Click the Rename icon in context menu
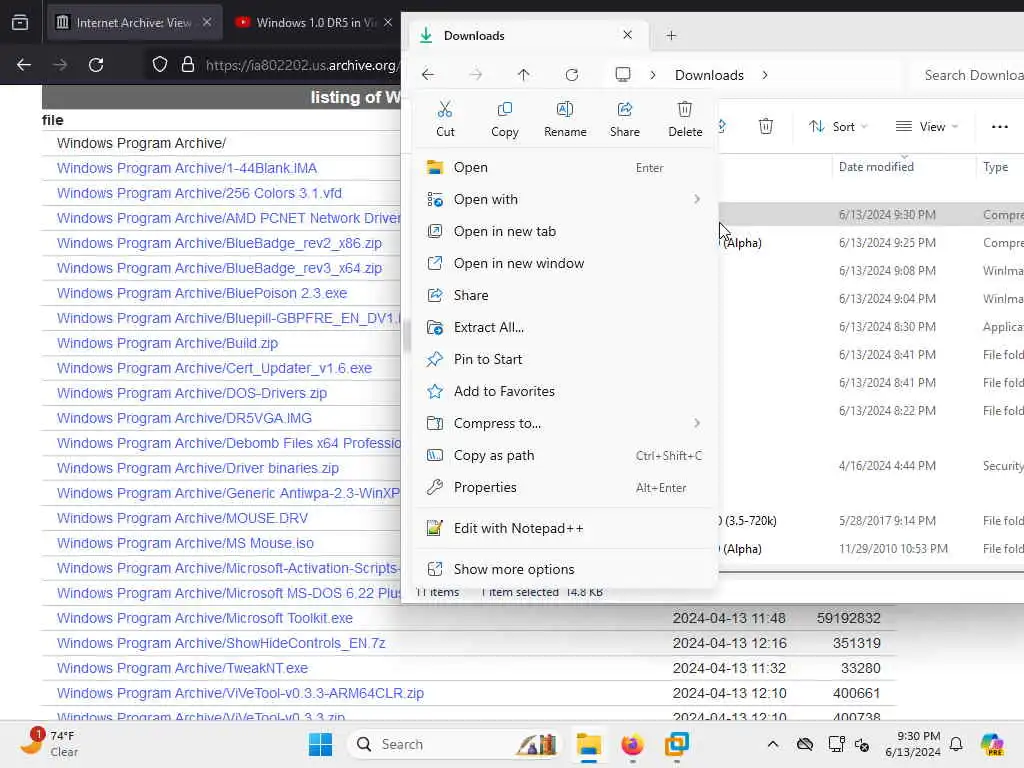The image size is (1024, 768). coord(565,118)
